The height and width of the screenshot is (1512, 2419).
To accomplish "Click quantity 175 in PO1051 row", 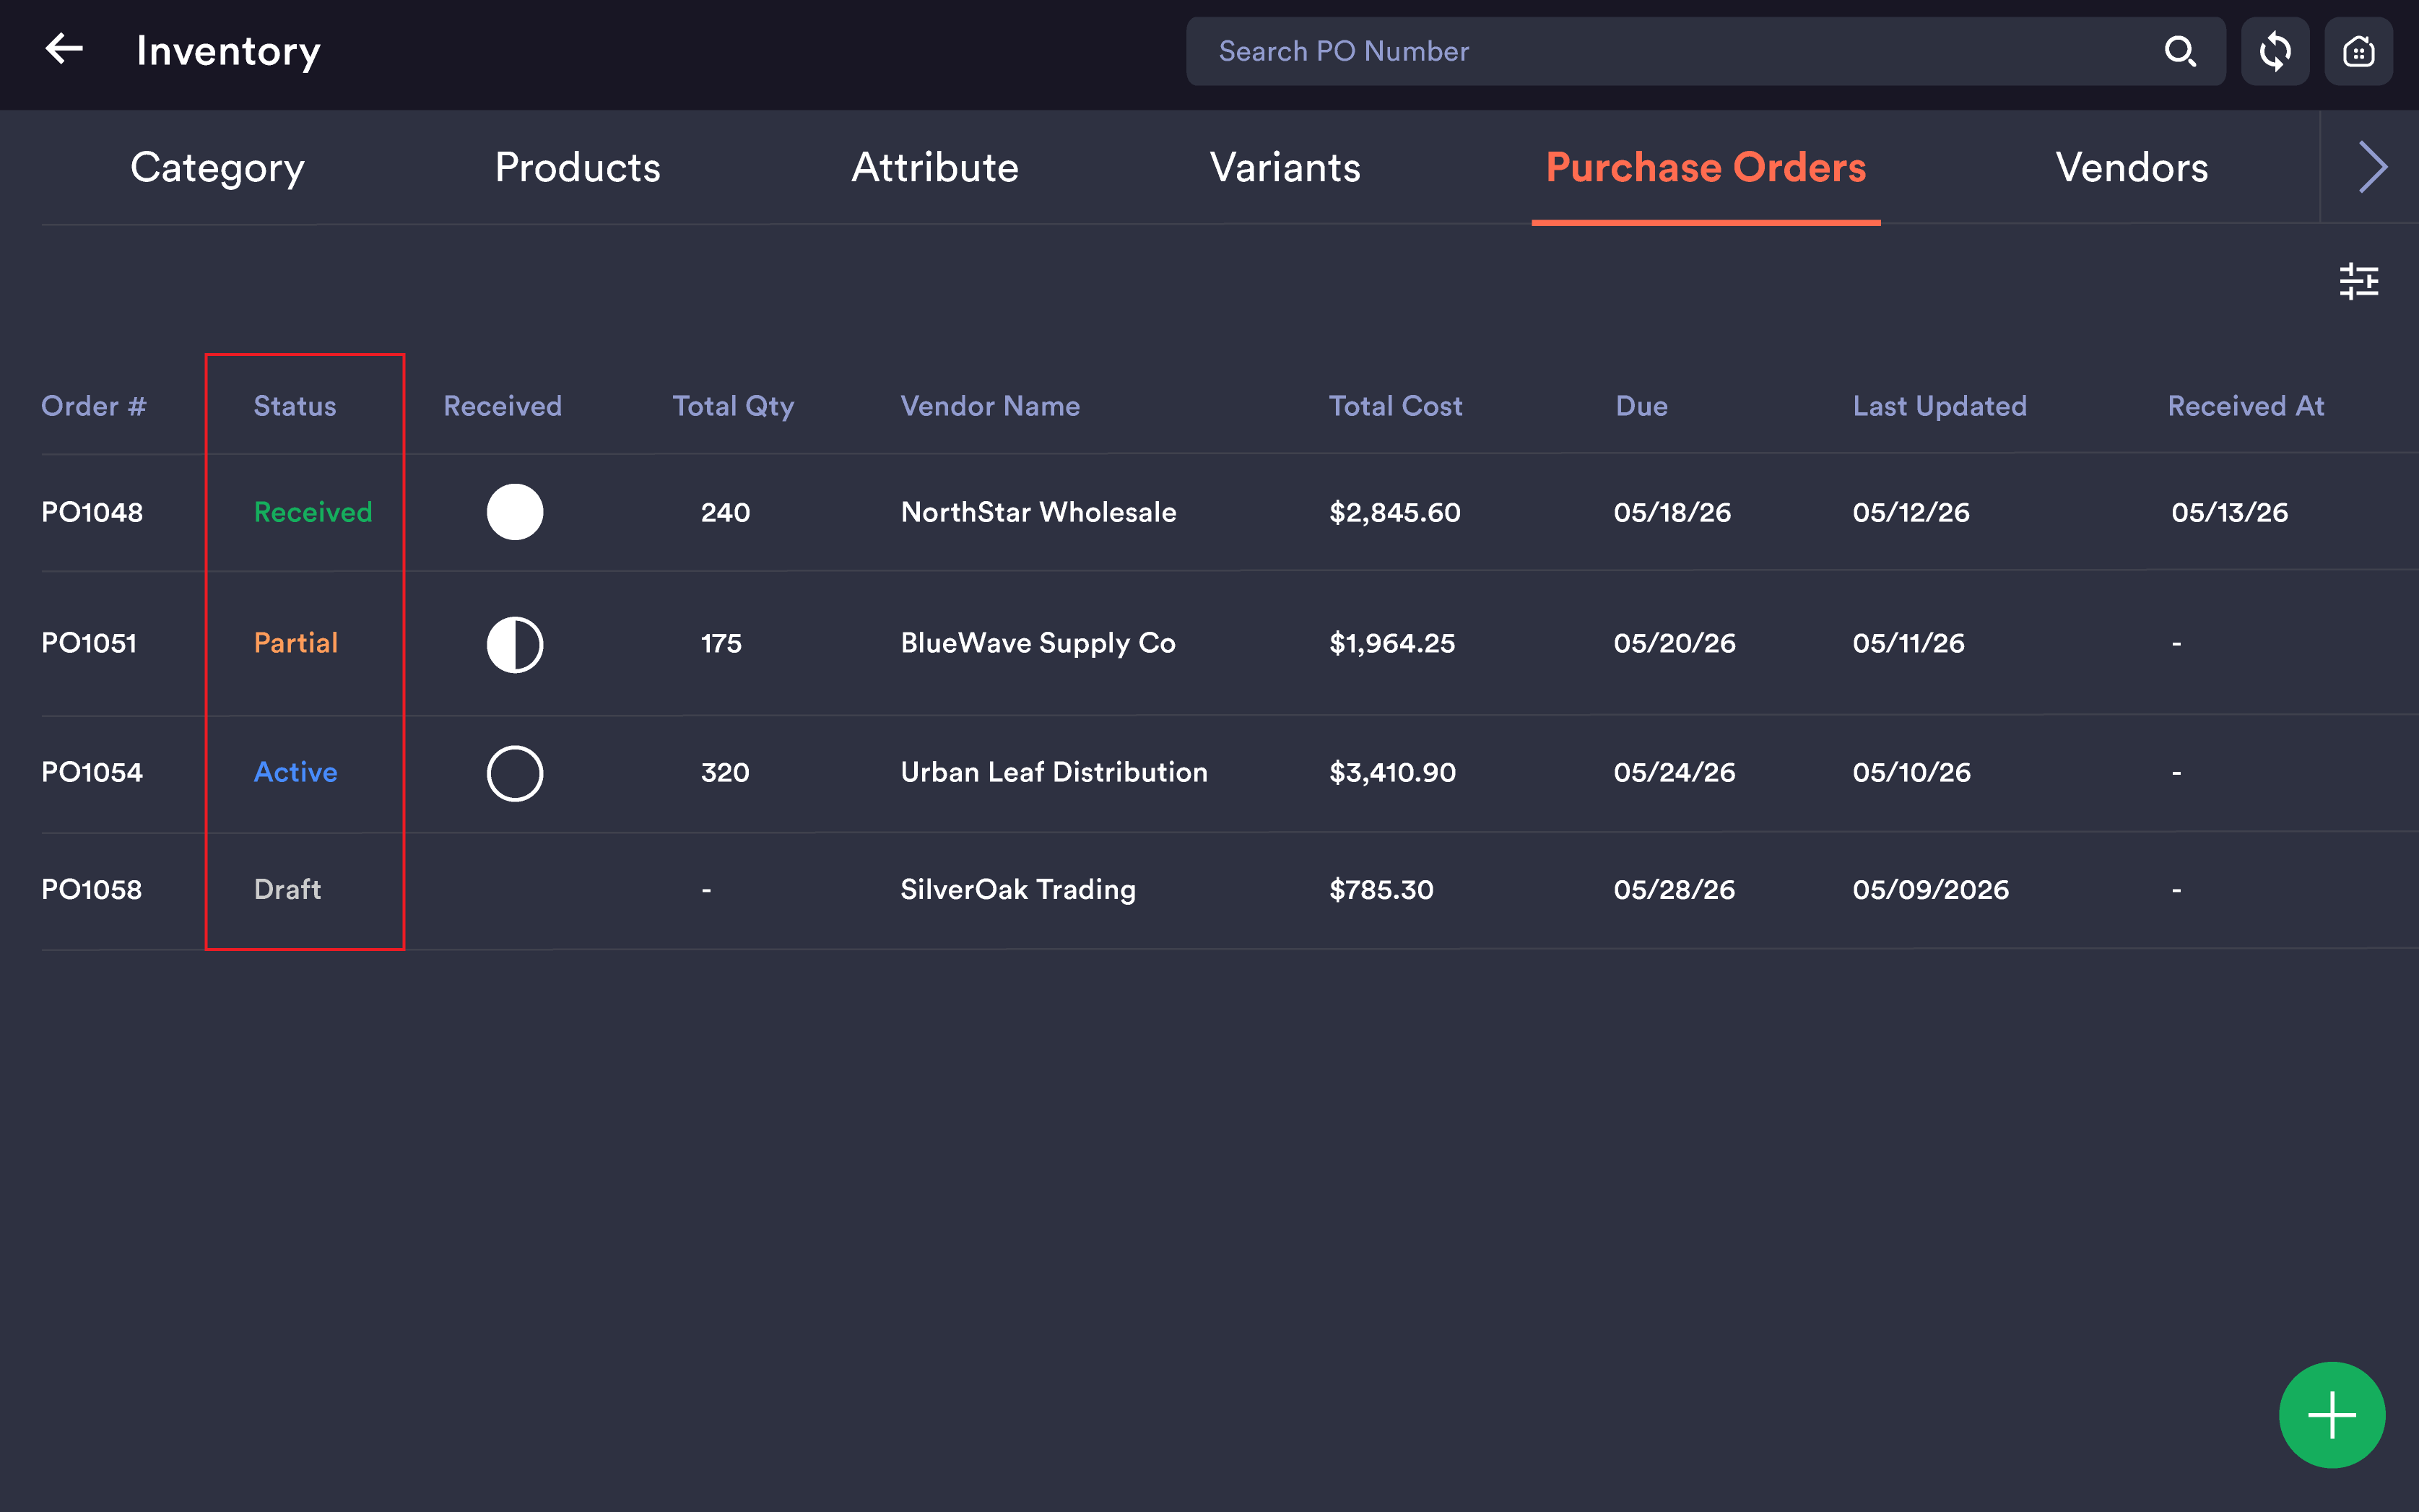I will click(x=721, y=643).
